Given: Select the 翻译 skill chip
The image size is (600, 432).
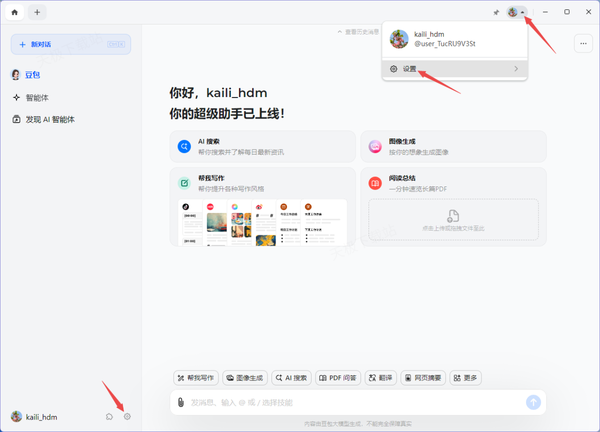Looking at the screenshot, I should (381, 378).
